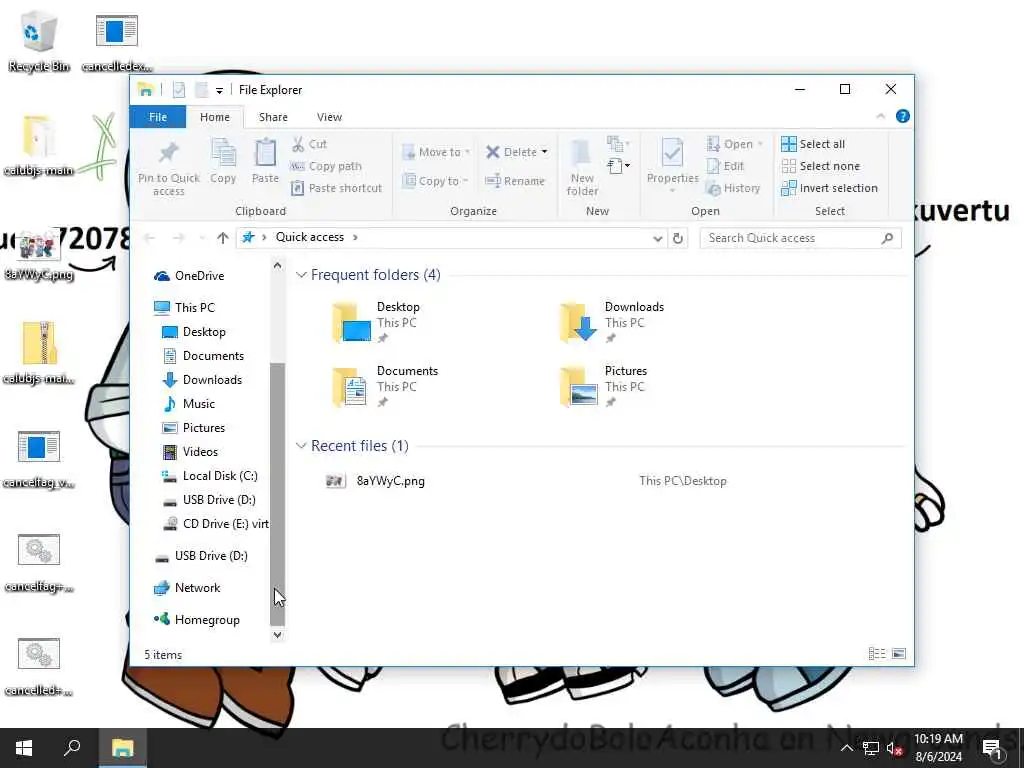Click the New folder icon
Image resolution: width=1024 pixels, height=768 pixels.
[x=581, y=153]
